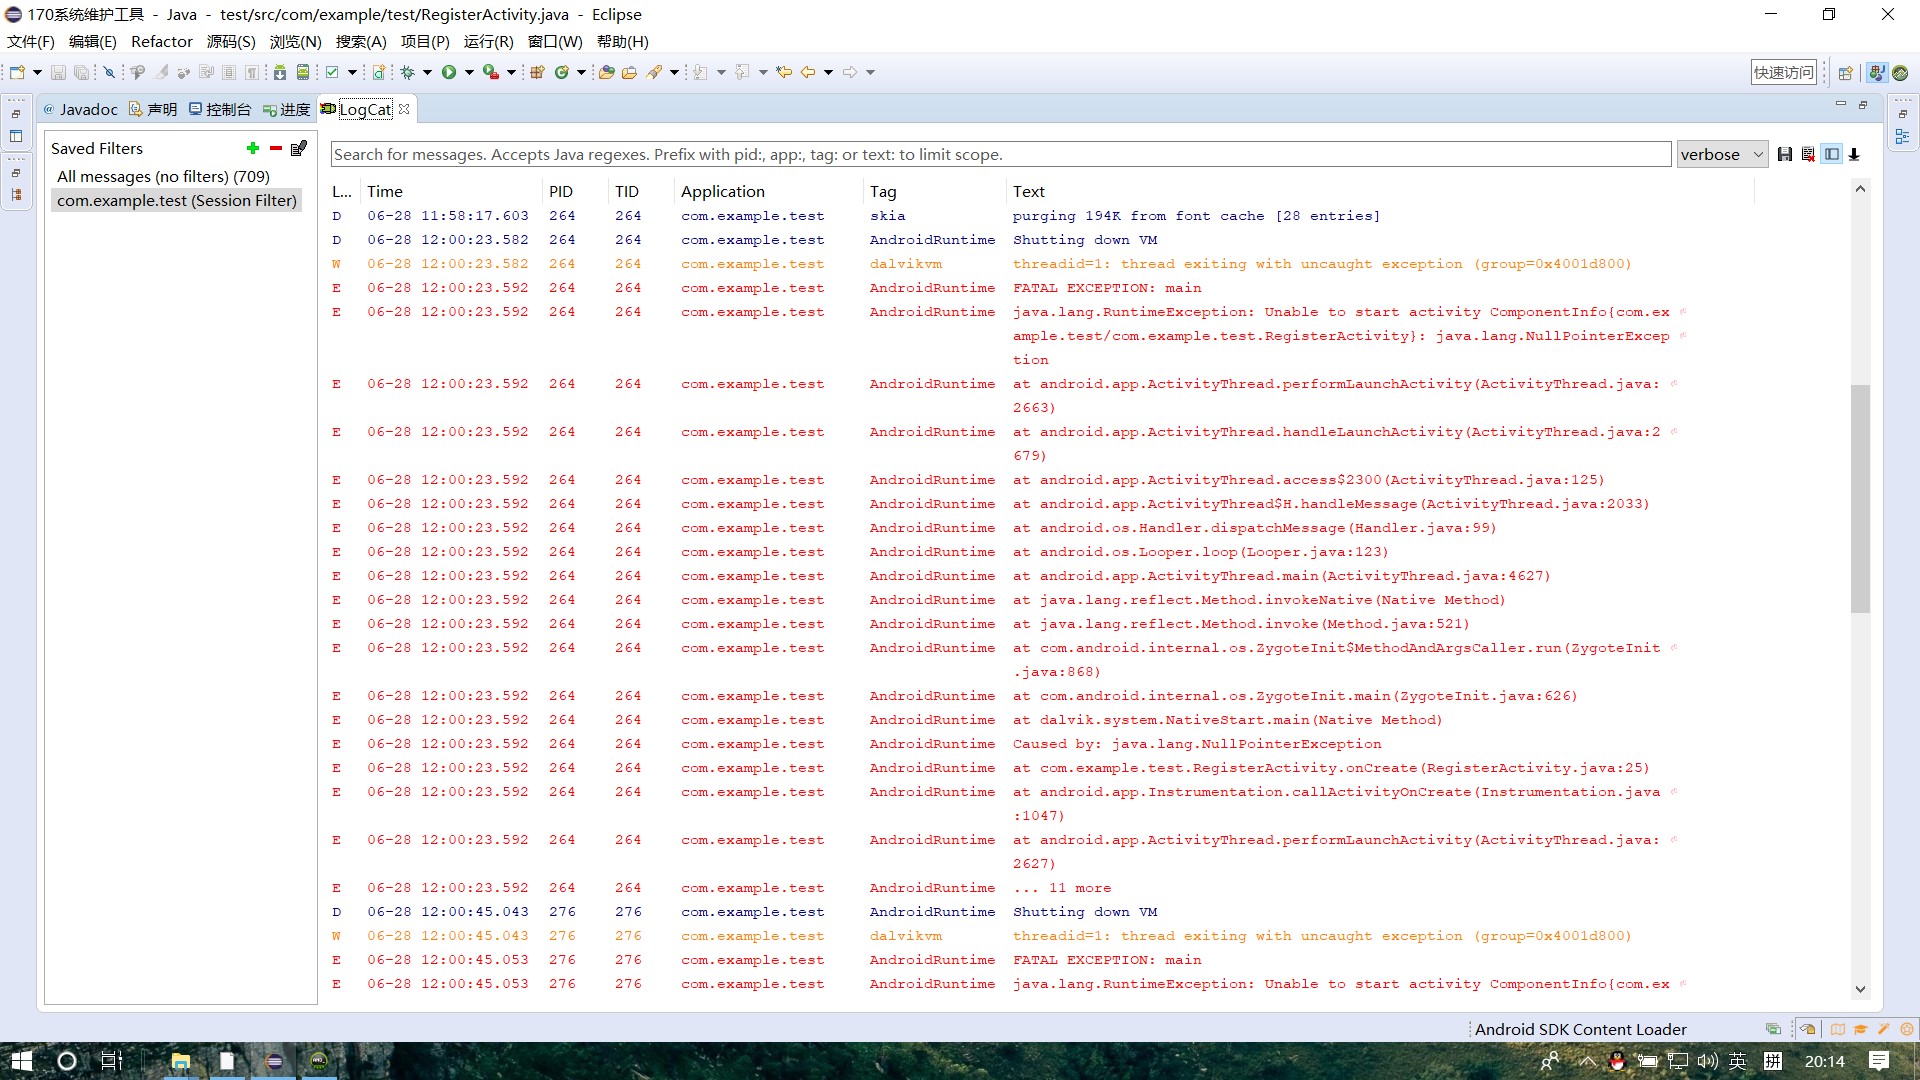
Task: Click the Tag column header
Action: [934, 191]
